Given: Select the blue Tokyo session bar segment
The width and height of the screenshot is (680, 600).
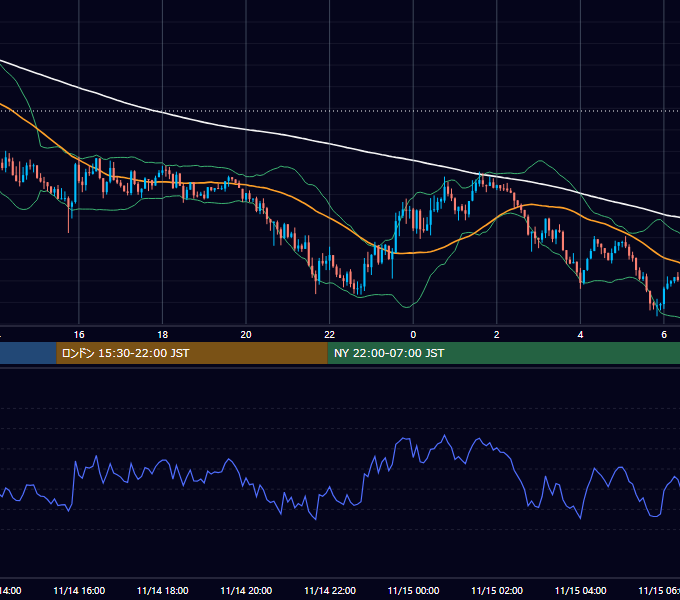Looking at the screenshot, I should 28,353.
